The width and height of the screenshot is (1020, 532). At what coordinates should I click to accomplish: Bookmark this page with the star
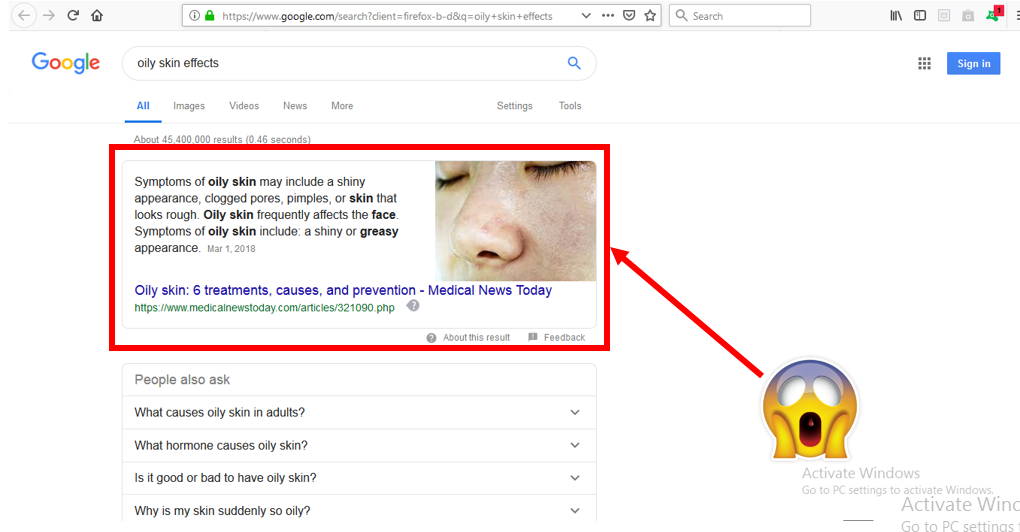click(650, 16)
